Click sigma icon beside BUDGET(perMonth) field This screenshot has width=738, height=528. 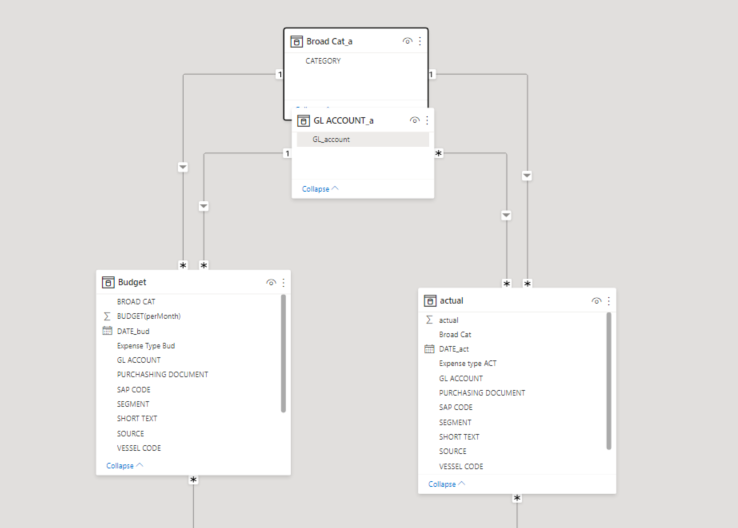(x=107, y=316)
